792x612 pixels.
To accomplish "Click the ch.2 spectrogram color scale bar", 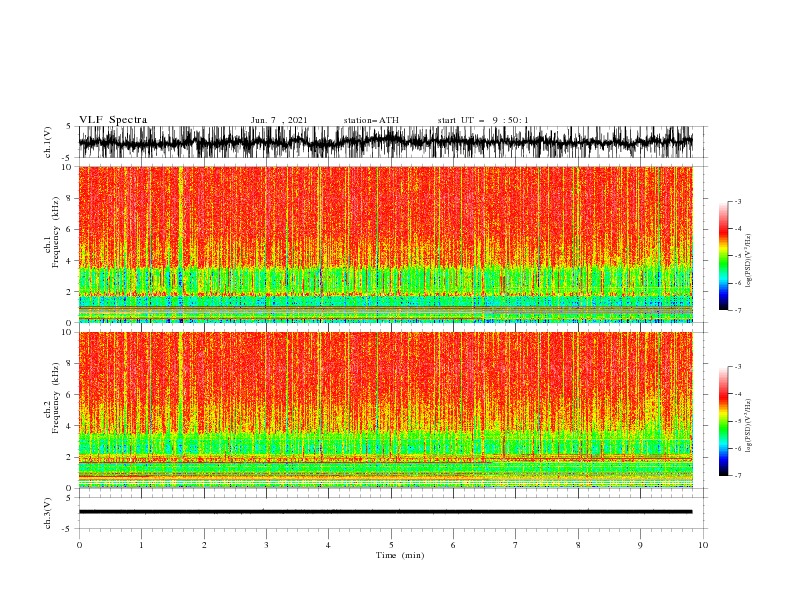I will [723, 421].
